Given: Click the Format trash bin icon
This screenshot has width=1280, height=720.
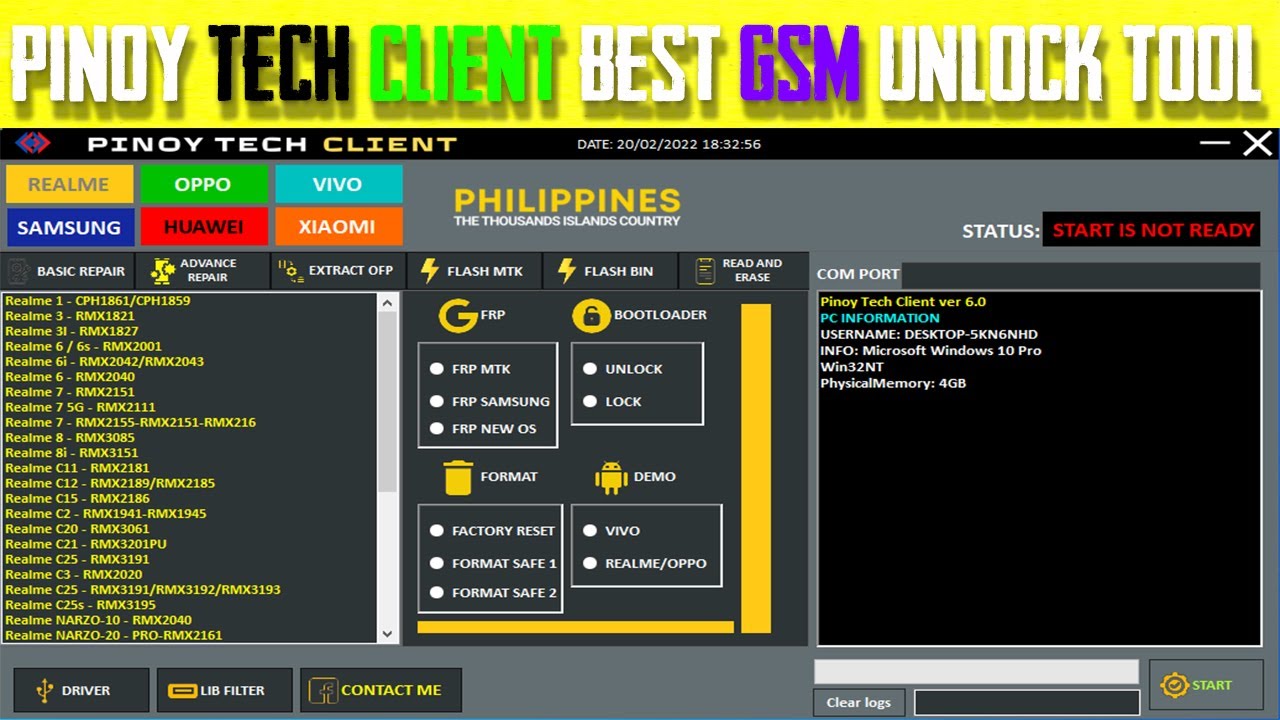Looking at the screenshot, I should (458, 477).
